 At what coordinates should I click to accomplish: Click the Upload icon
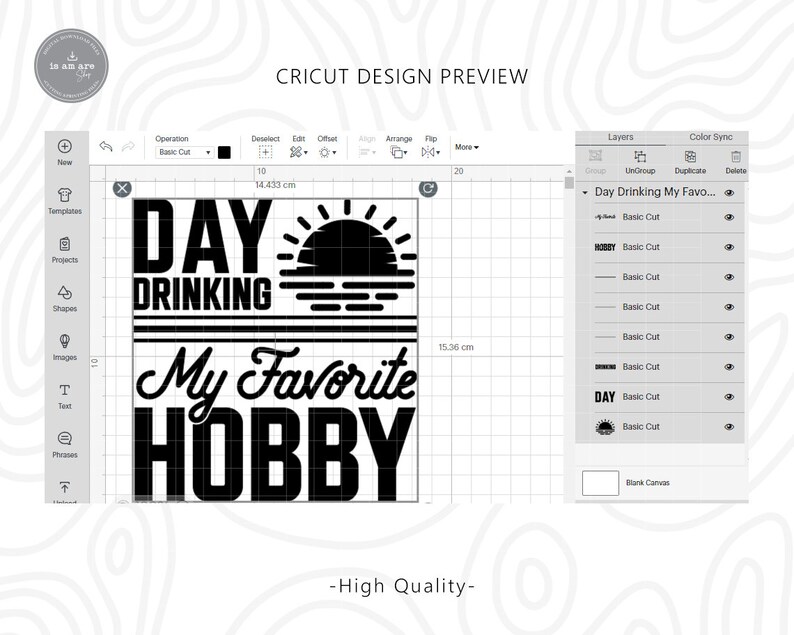point(64,487)
